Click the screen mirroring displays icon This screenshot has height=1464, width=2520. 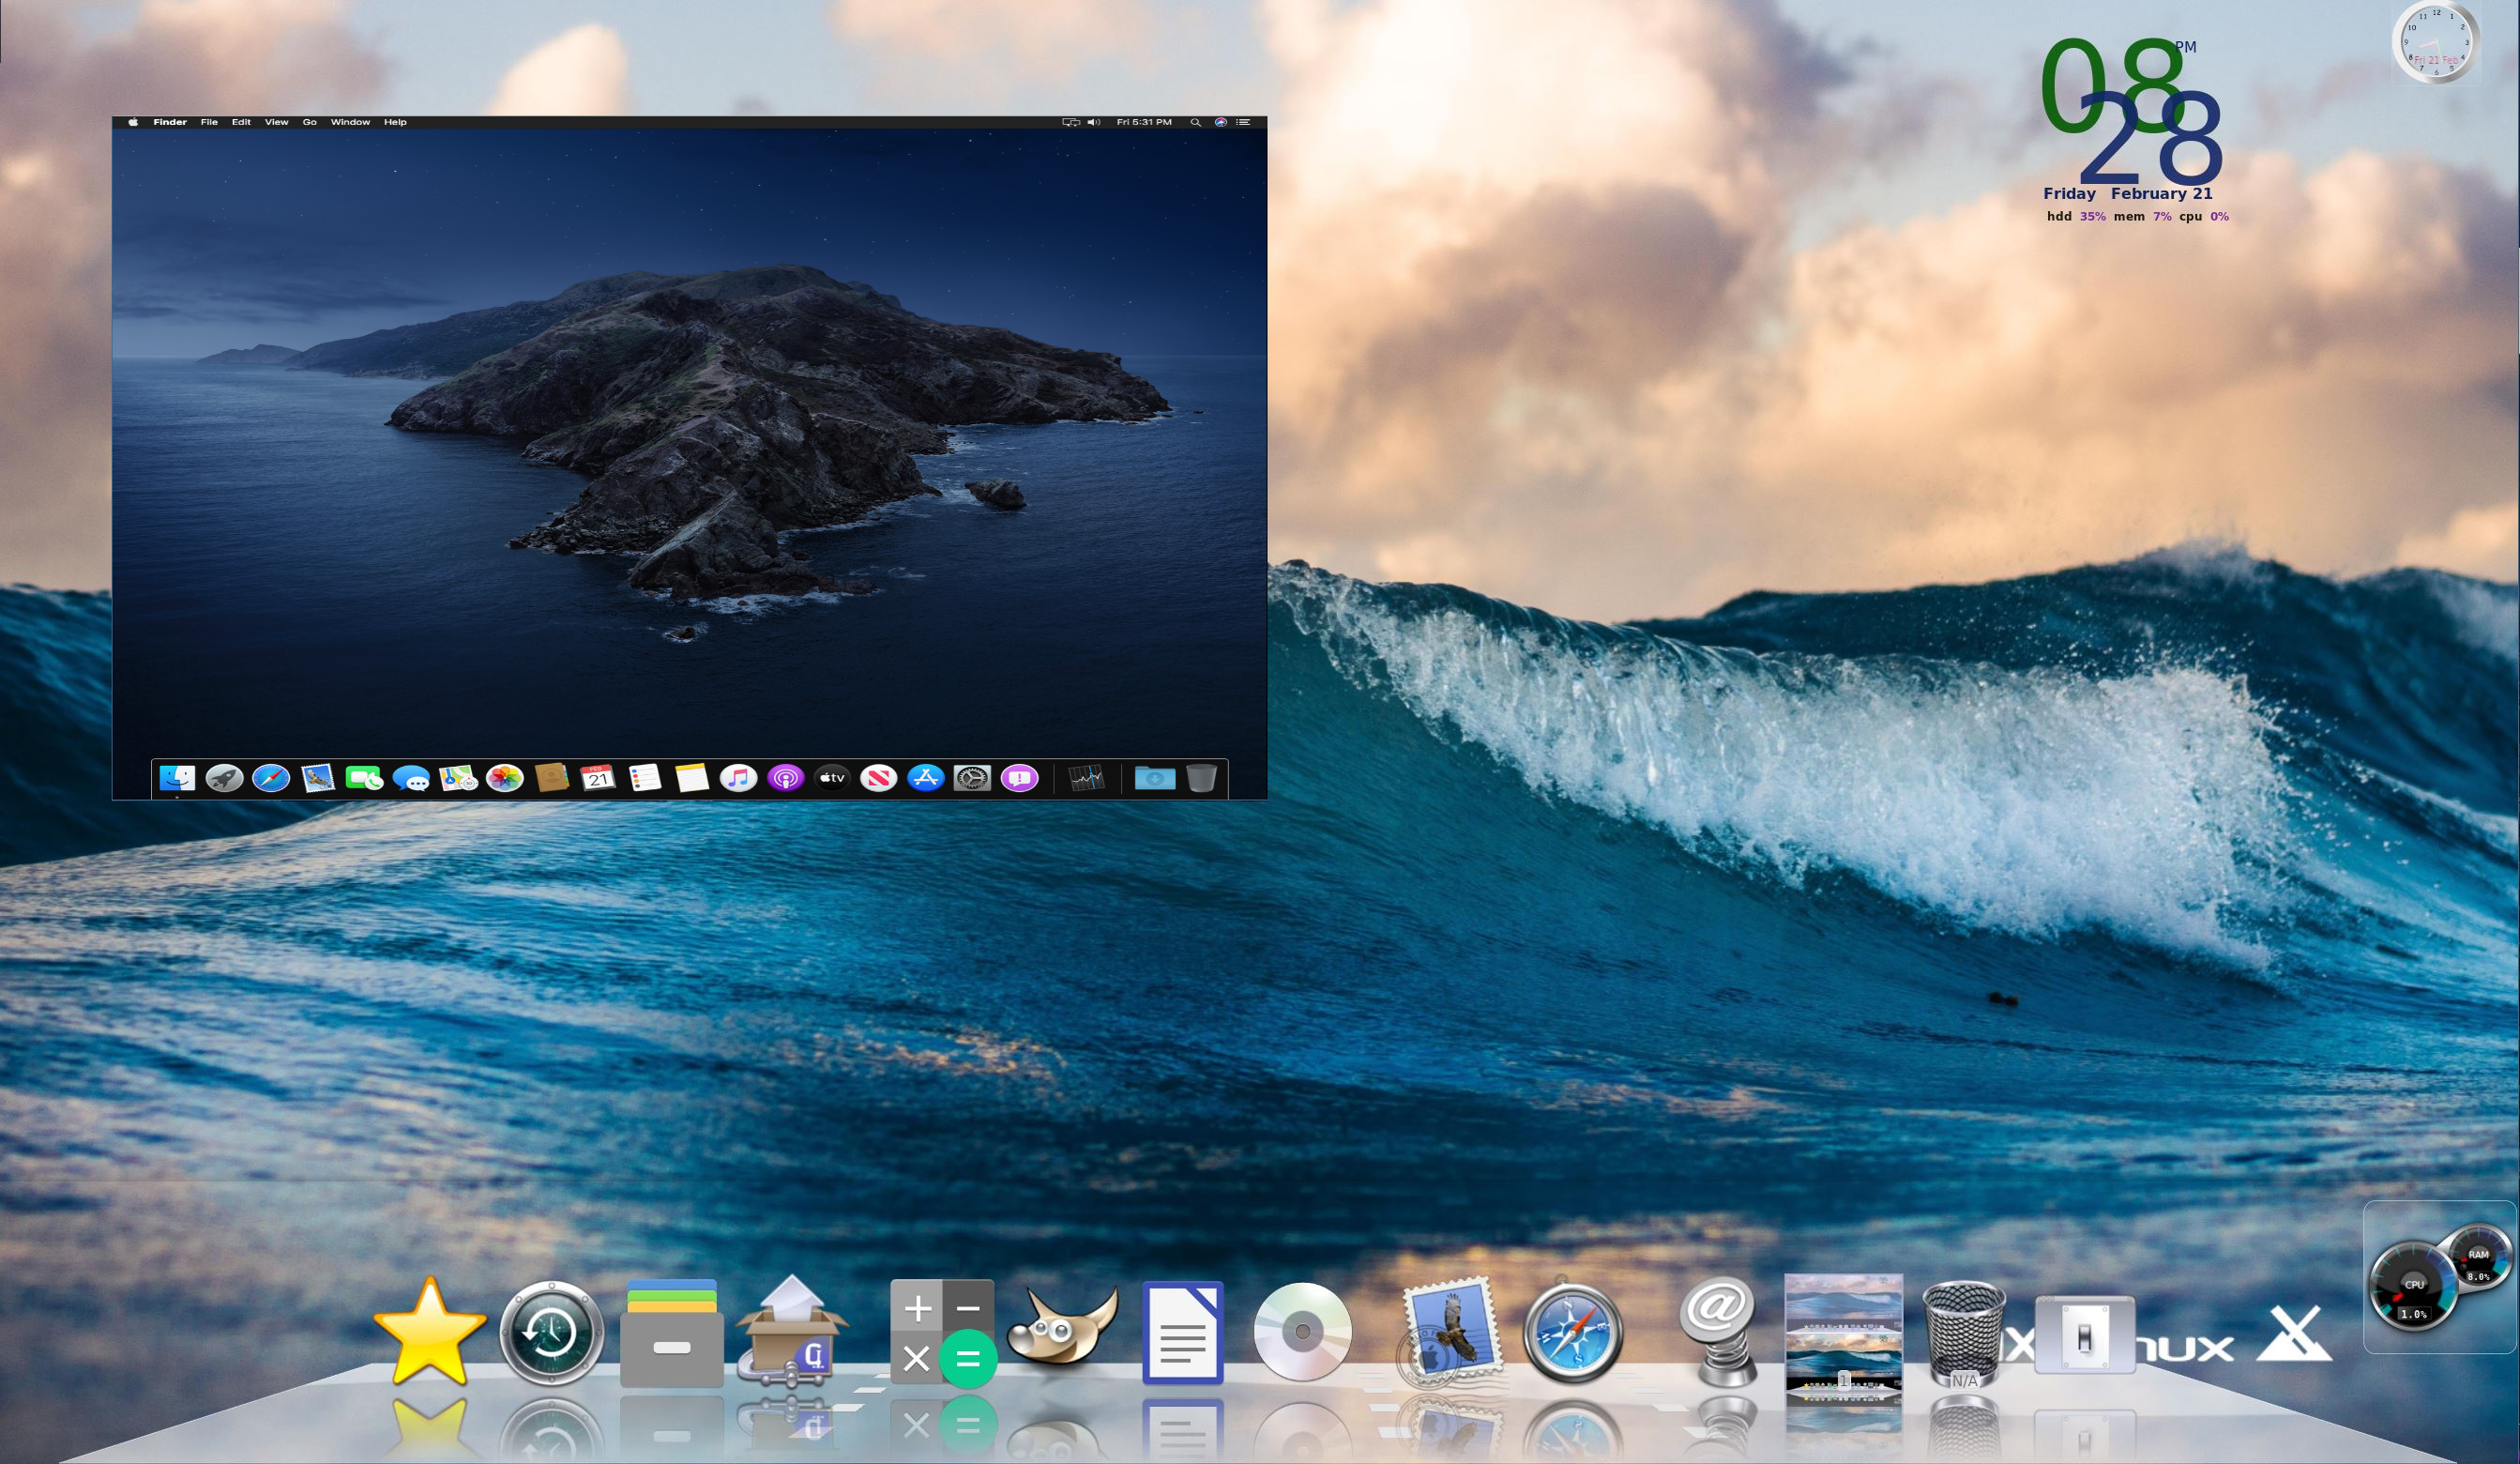coord(1071,122)
